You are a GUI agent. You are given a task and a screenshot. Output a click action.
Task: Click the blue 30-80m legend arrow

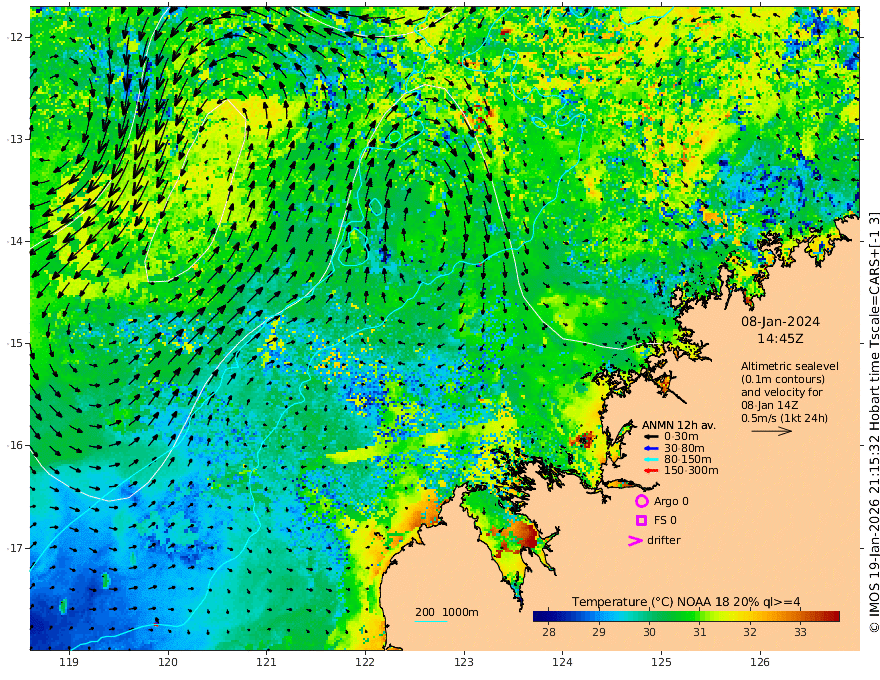[651, 448]
